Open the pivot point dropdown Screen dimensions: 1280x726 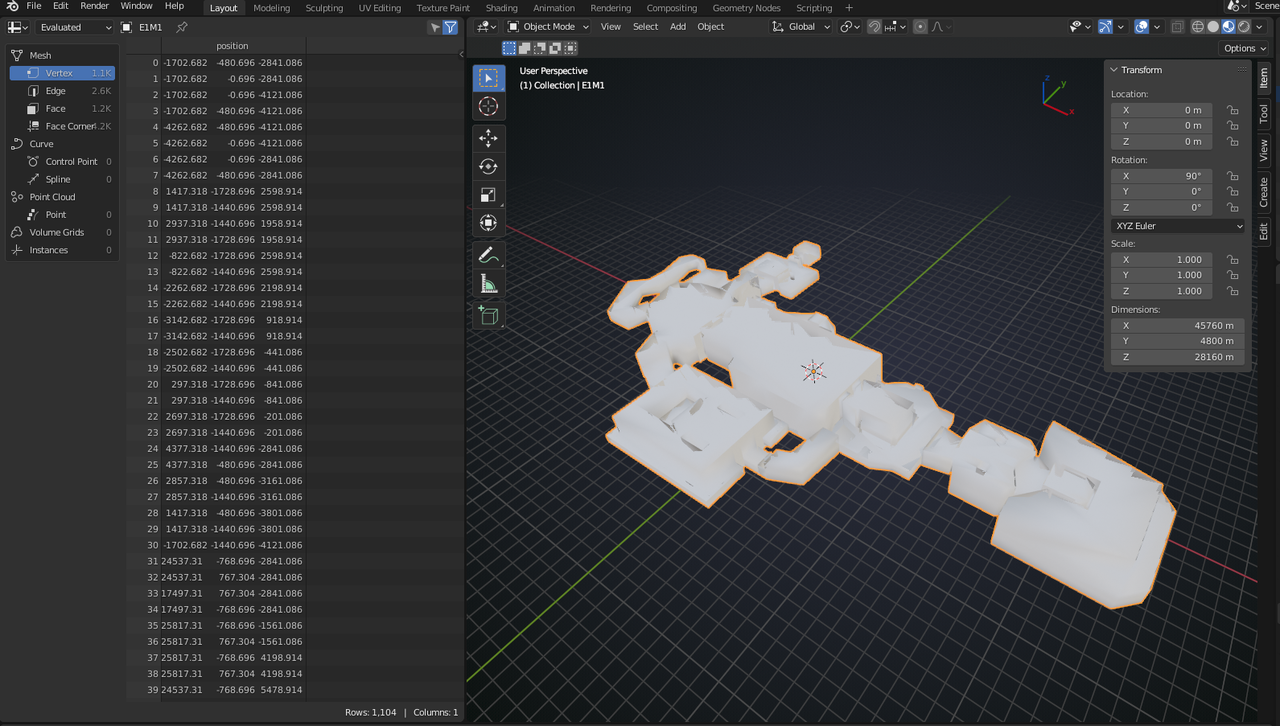click(x=850, y=27)
